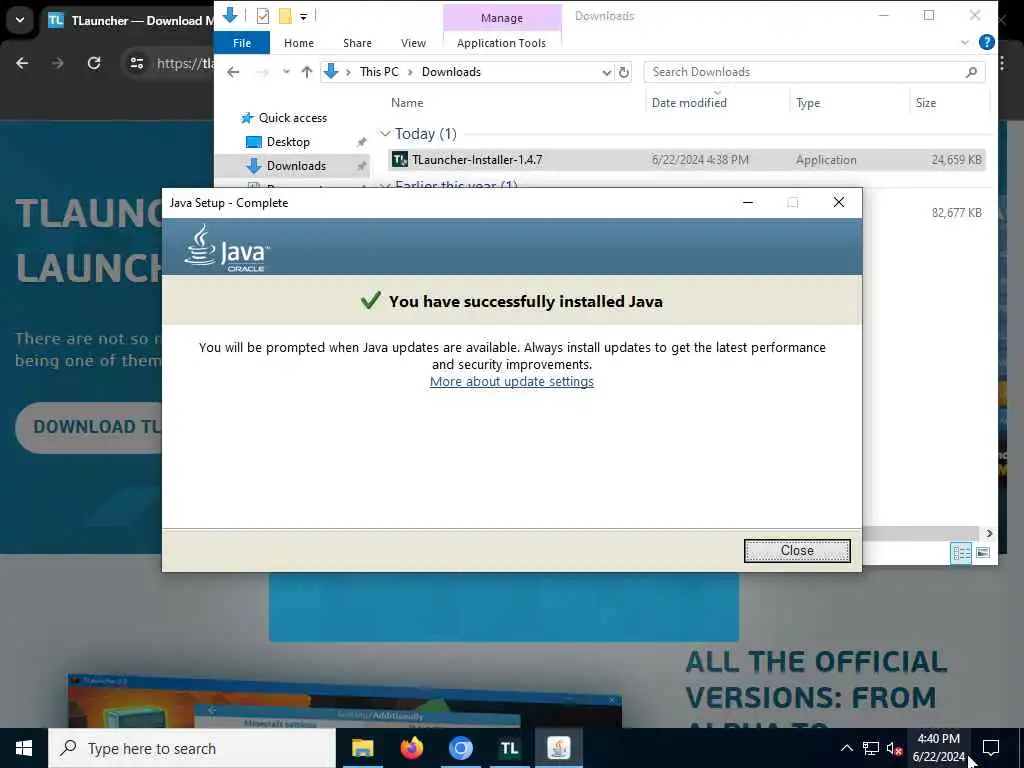This screenshot has height=768, width=1024.
Task: Sort by Date modified column
Action: coord(689,103)
